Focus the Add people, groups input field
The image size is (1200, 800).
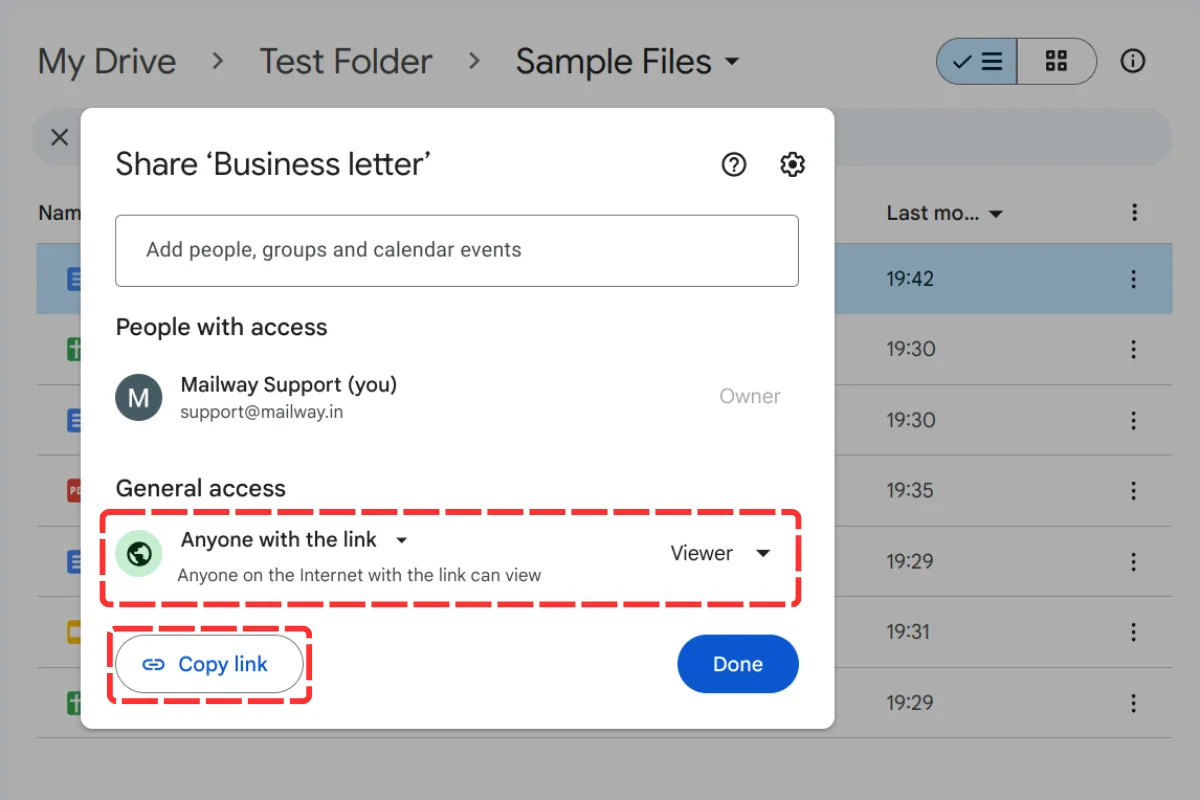point(456,250)
